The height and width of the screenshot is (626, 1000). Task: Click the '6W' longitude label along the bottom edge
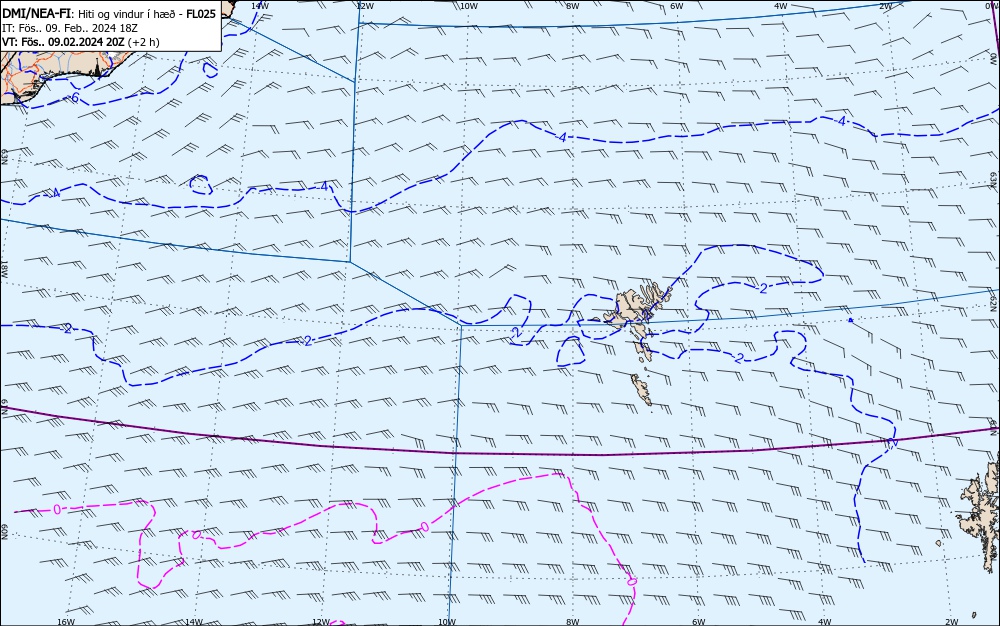698,622
